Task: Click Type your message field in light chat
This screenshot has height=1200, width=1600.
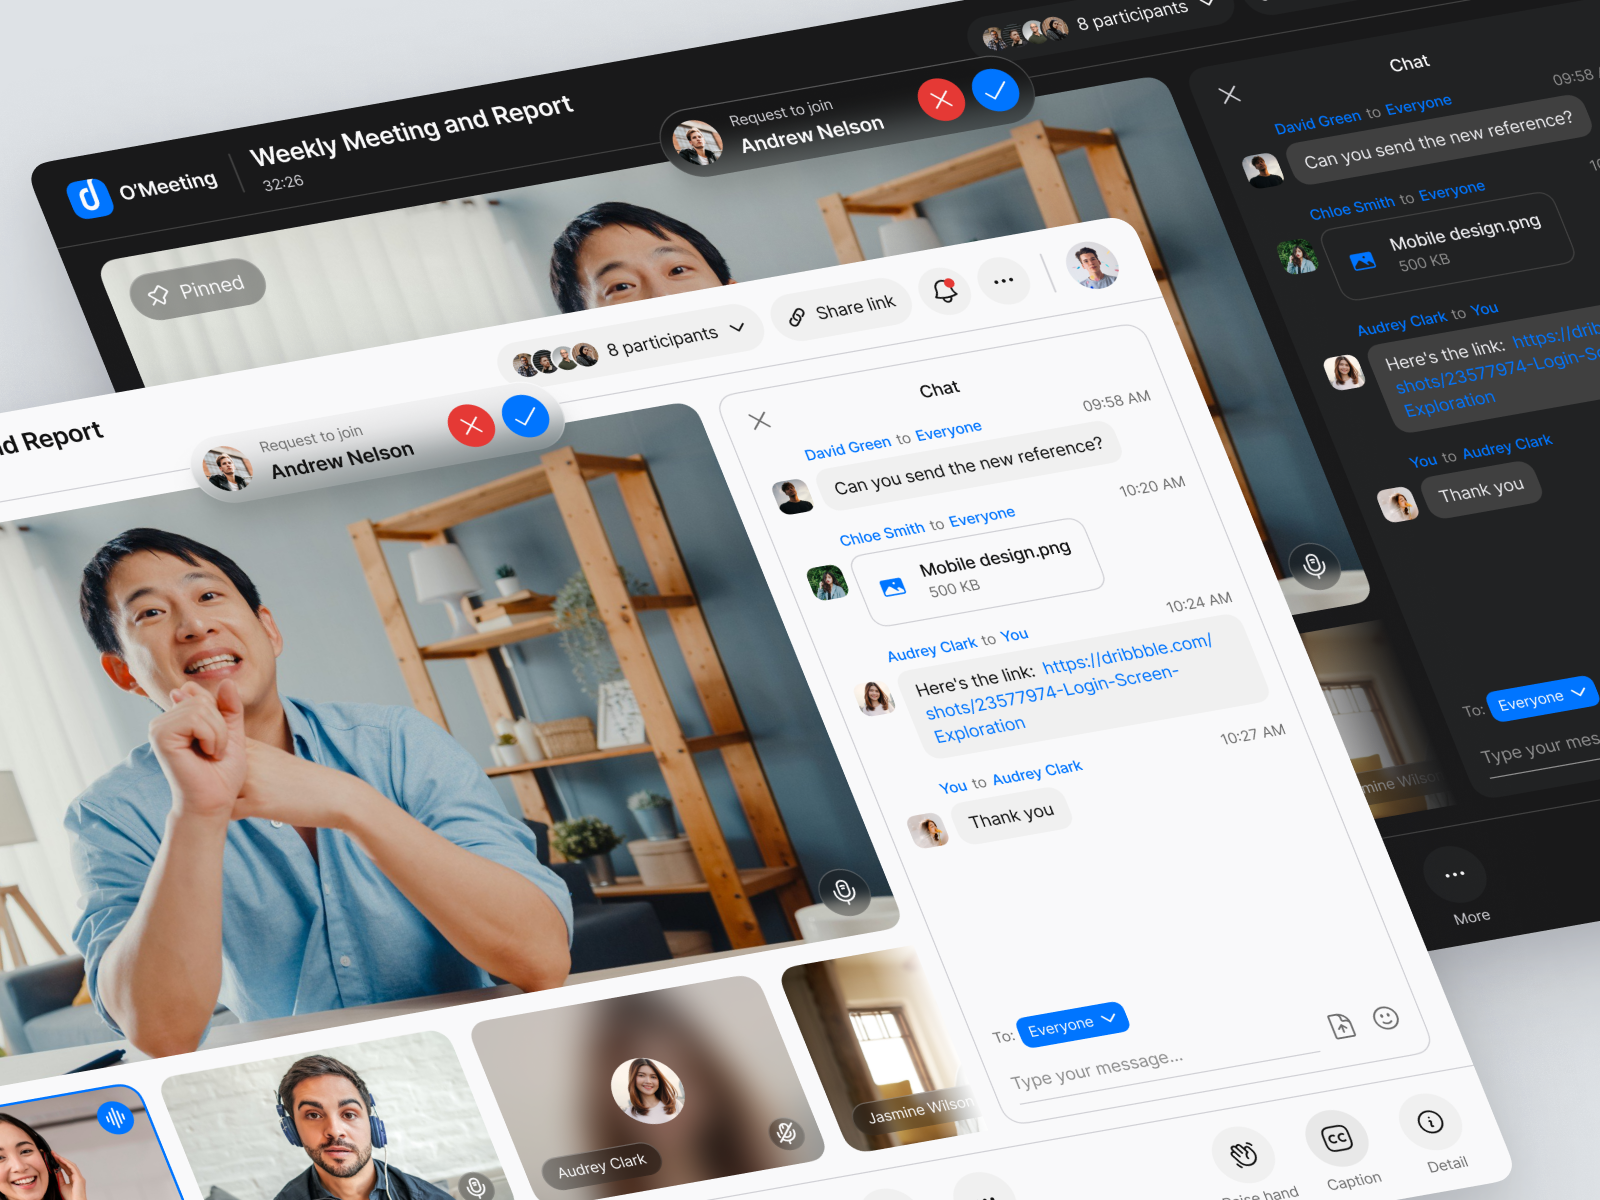Action: [1165, 1071]
